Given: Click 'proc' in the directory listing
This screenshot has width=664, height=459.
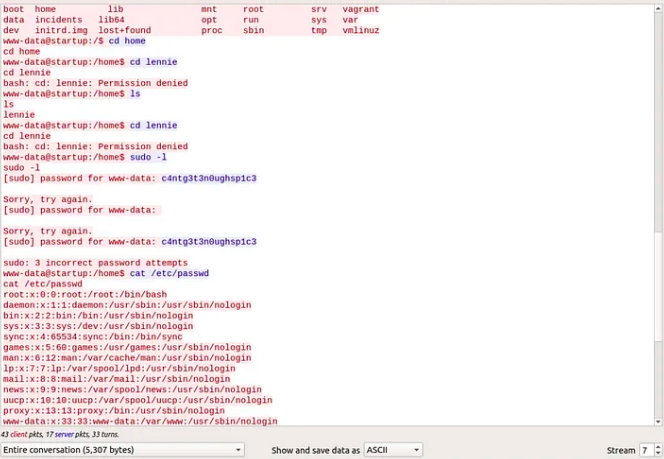Looking at the screenshot, I should [211, 30].
